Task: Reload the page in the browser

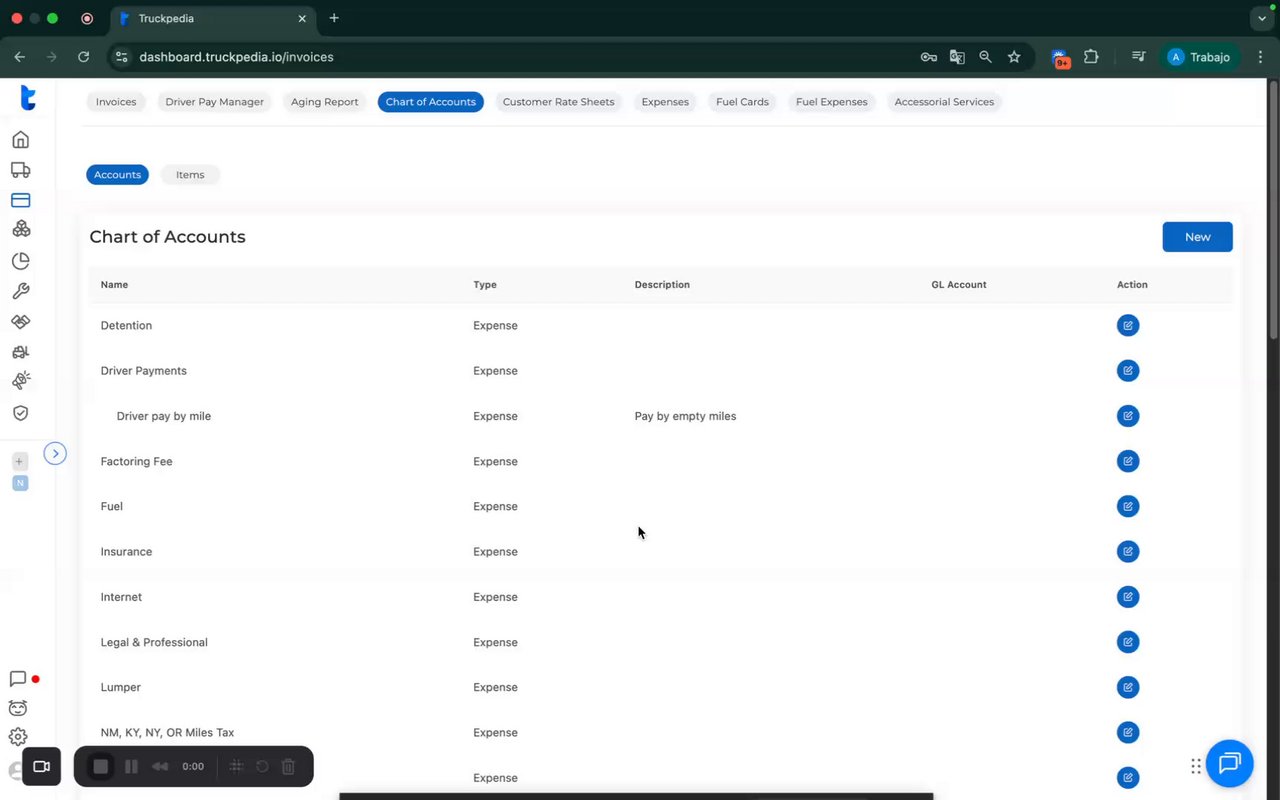Action: pos(84,57)
